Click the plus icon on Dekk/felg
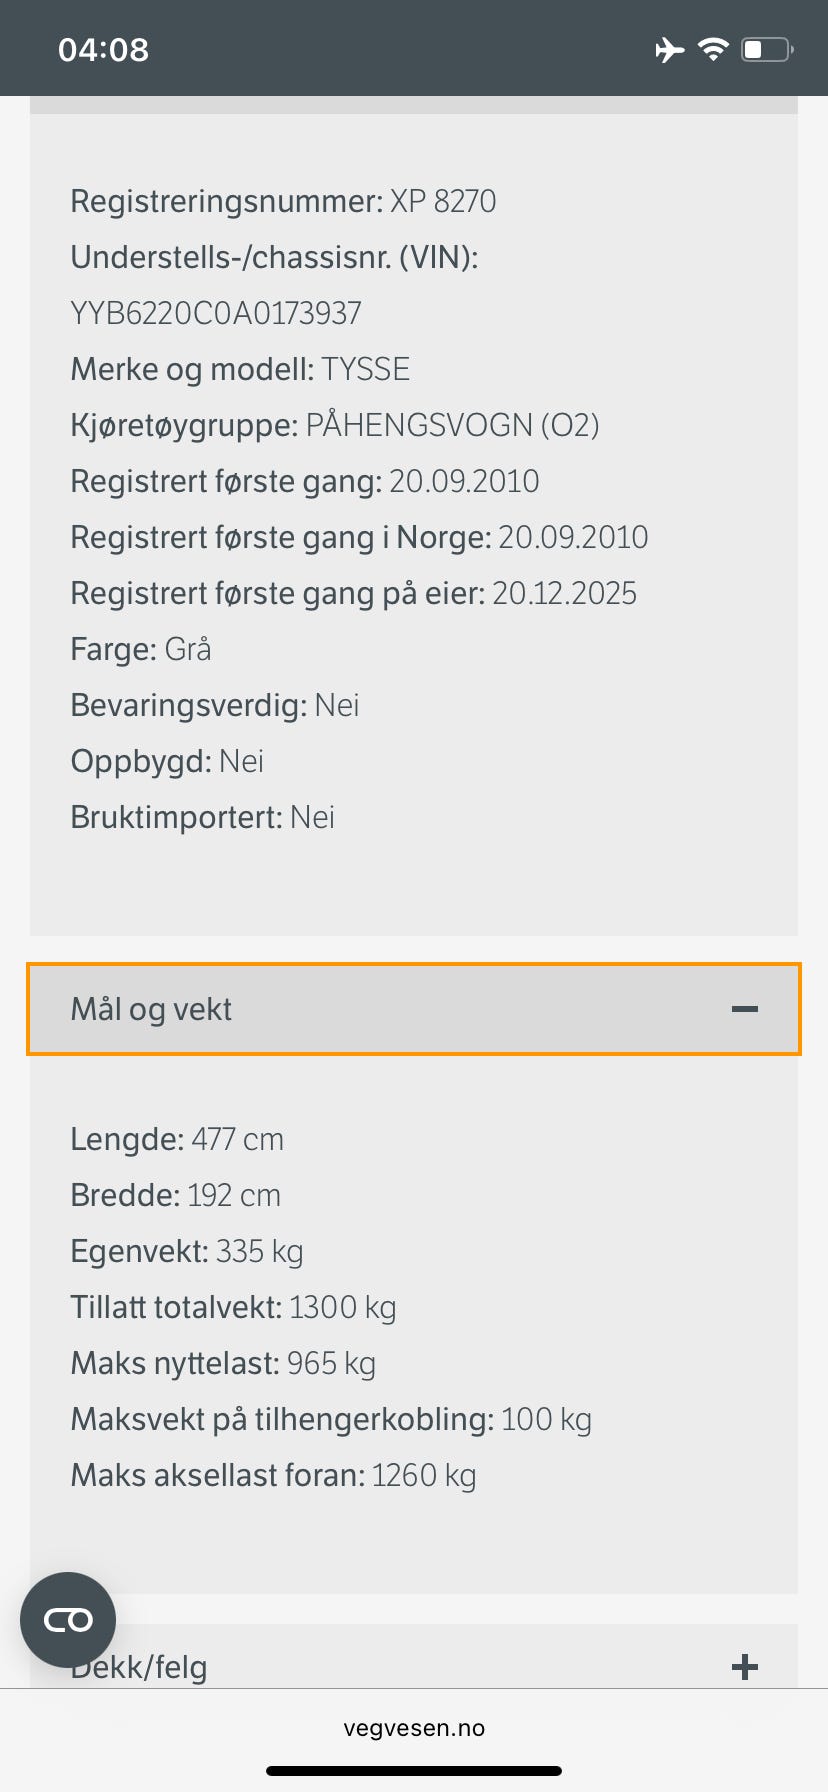The height and width of the screenshot is (1792, 828). pyautogui.click(x=744, y=1667)
